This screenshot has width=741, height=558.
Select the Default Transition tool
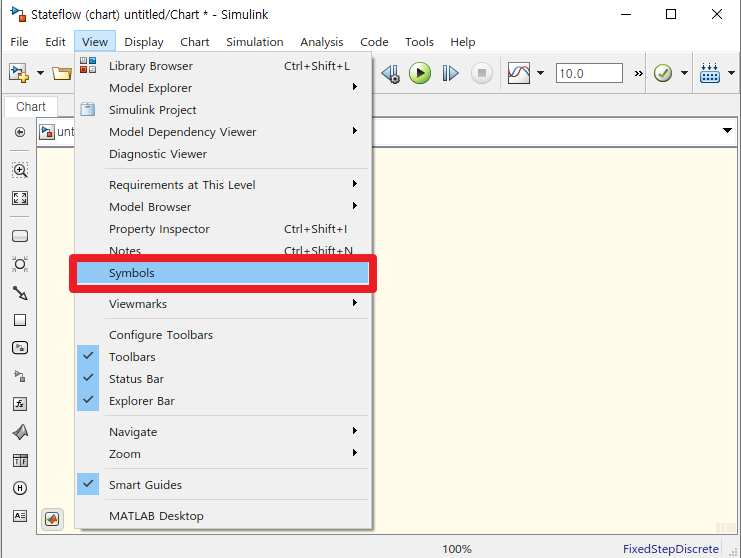pos(20,293)
